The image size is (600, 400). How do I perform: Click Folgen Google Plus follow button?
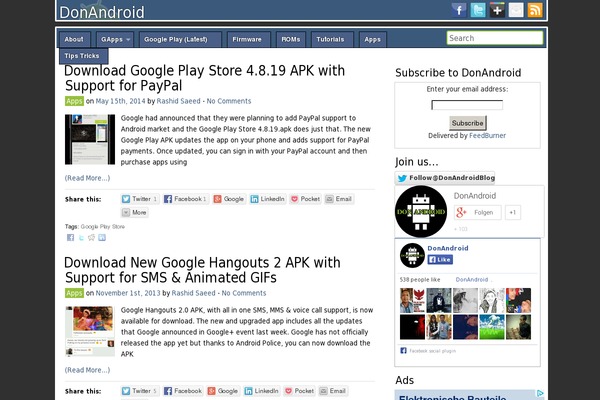tap(478, 212)
